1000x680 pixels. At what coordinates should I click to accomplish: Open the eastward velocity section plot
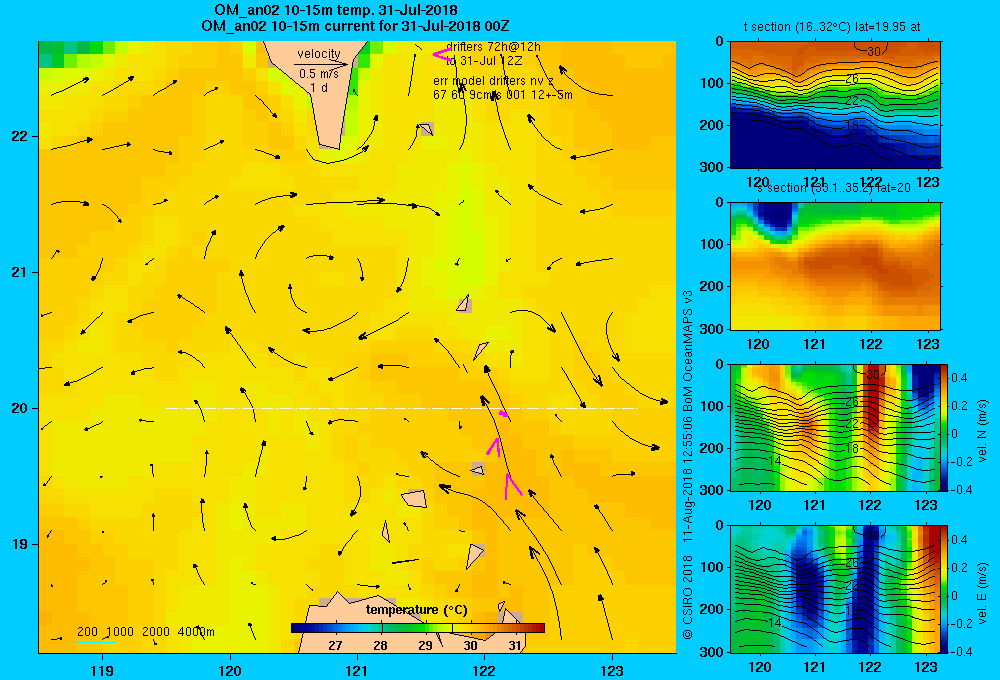[x=835, y=589]
